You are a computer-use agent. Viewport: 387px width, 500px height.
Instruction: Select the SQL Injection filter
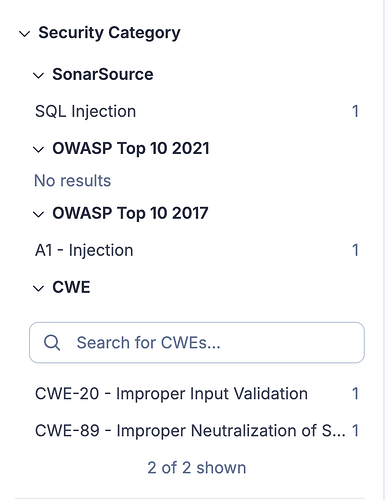point(197,111)
